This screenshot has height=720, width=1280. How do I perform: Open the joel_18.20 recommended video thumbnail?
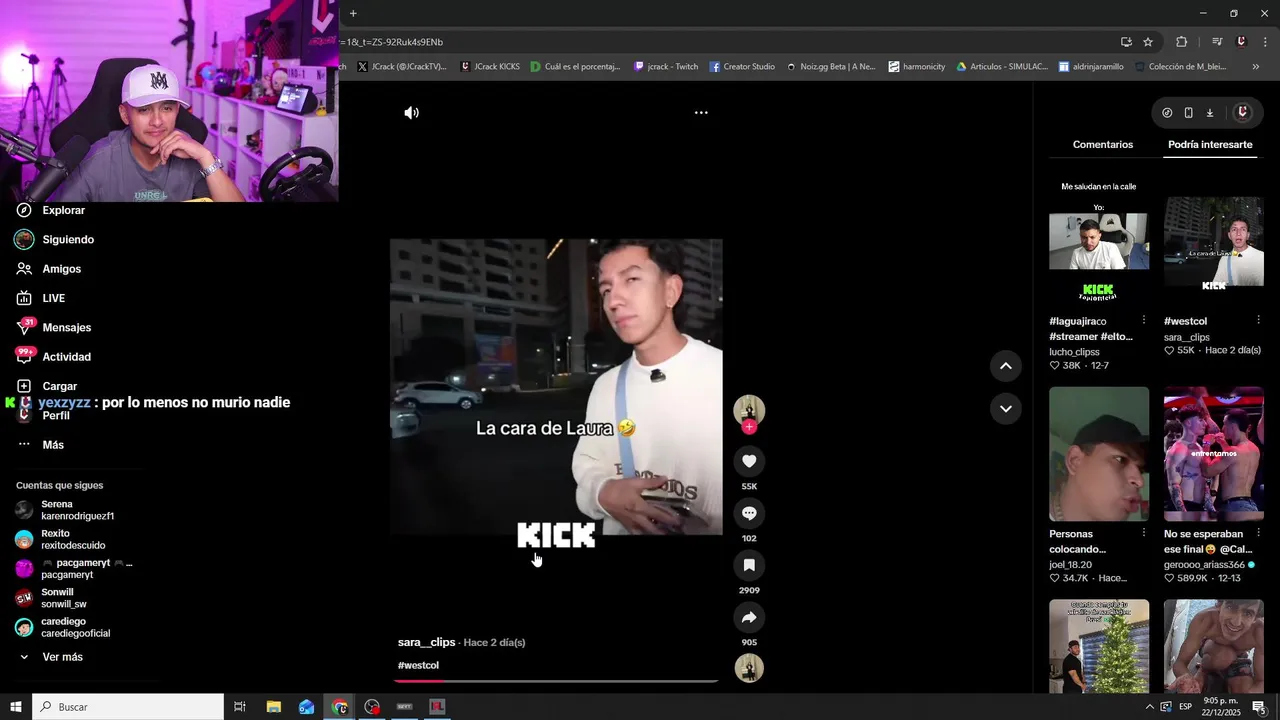point(1099,454)
